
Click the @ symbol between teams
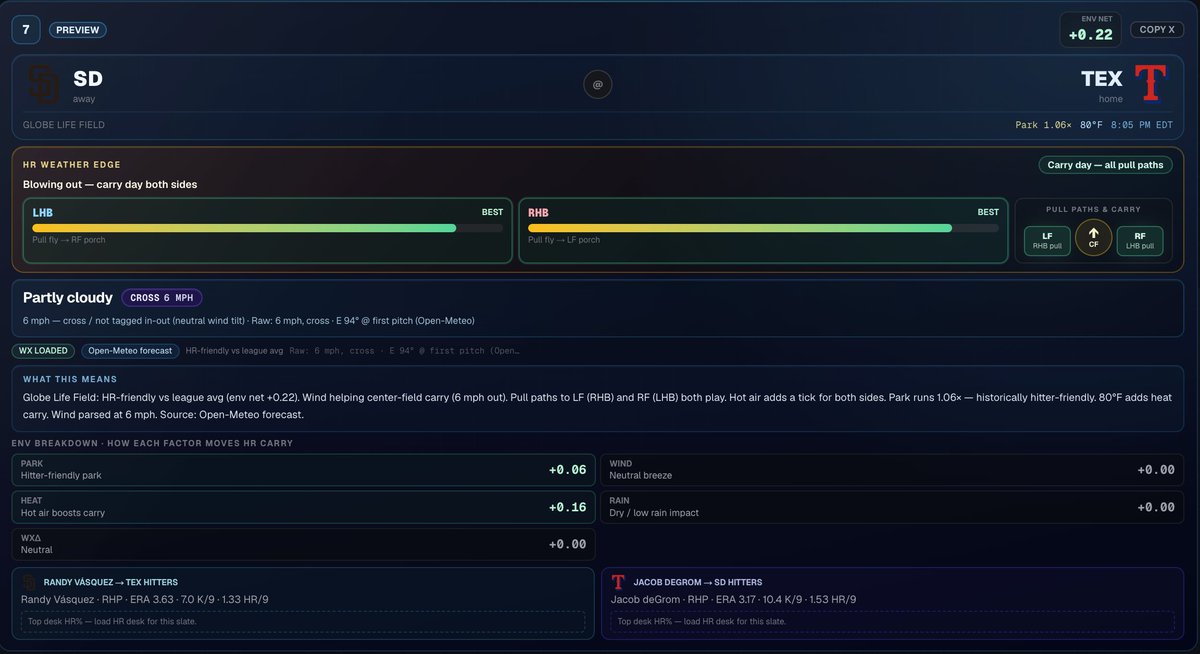pos(598,85)
